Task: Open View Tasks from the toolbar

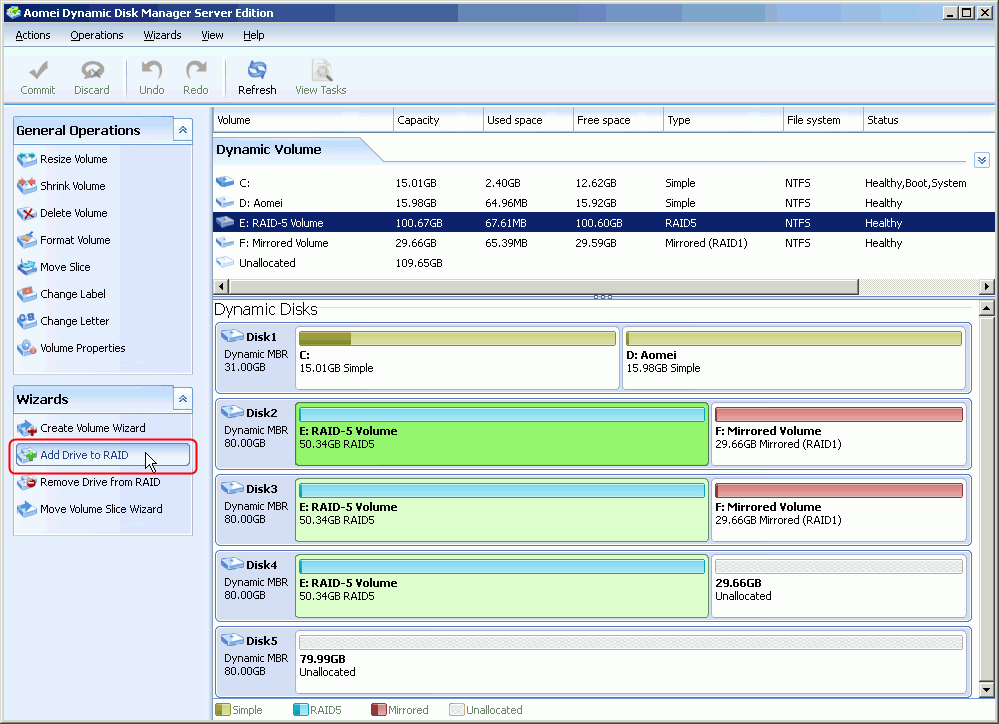Action: coord(320,75)
